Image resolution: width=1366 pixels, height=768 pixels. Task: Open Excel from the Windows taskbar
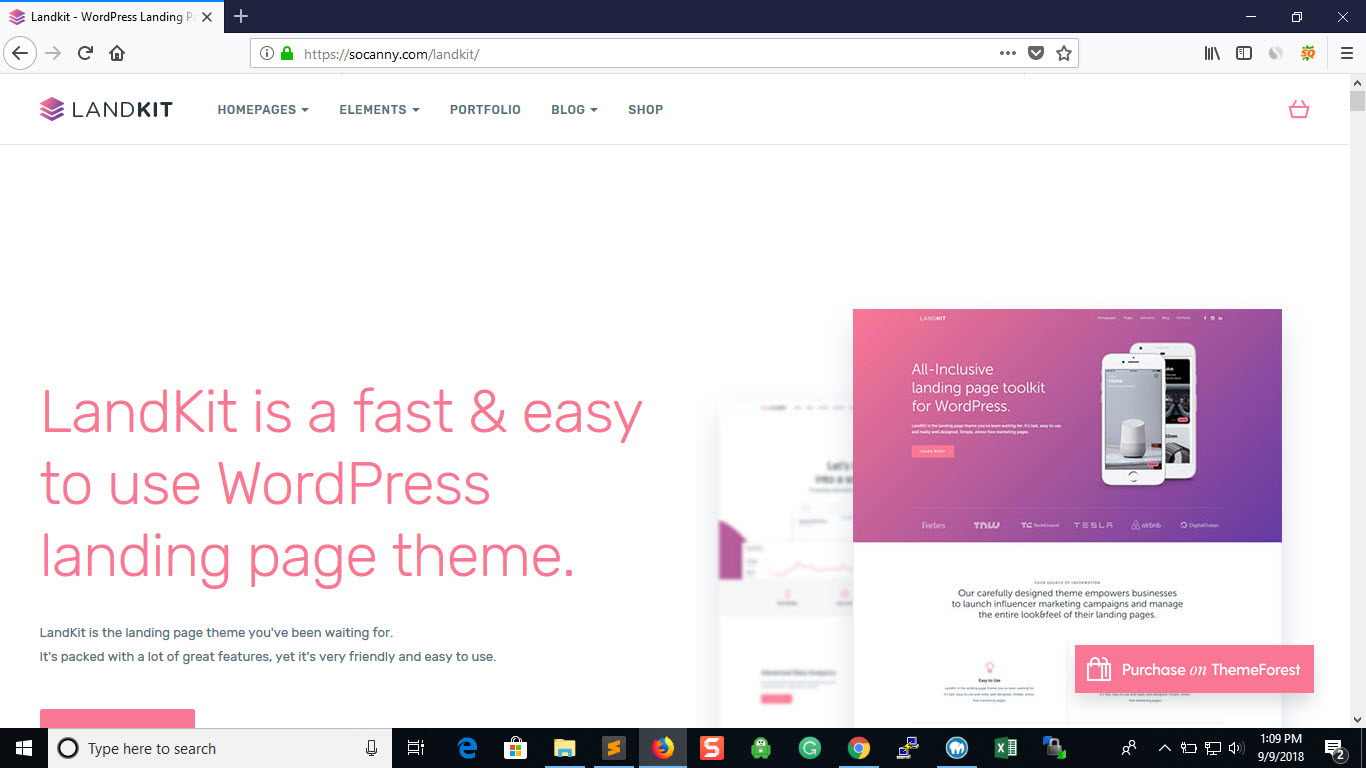[1005, 748]
